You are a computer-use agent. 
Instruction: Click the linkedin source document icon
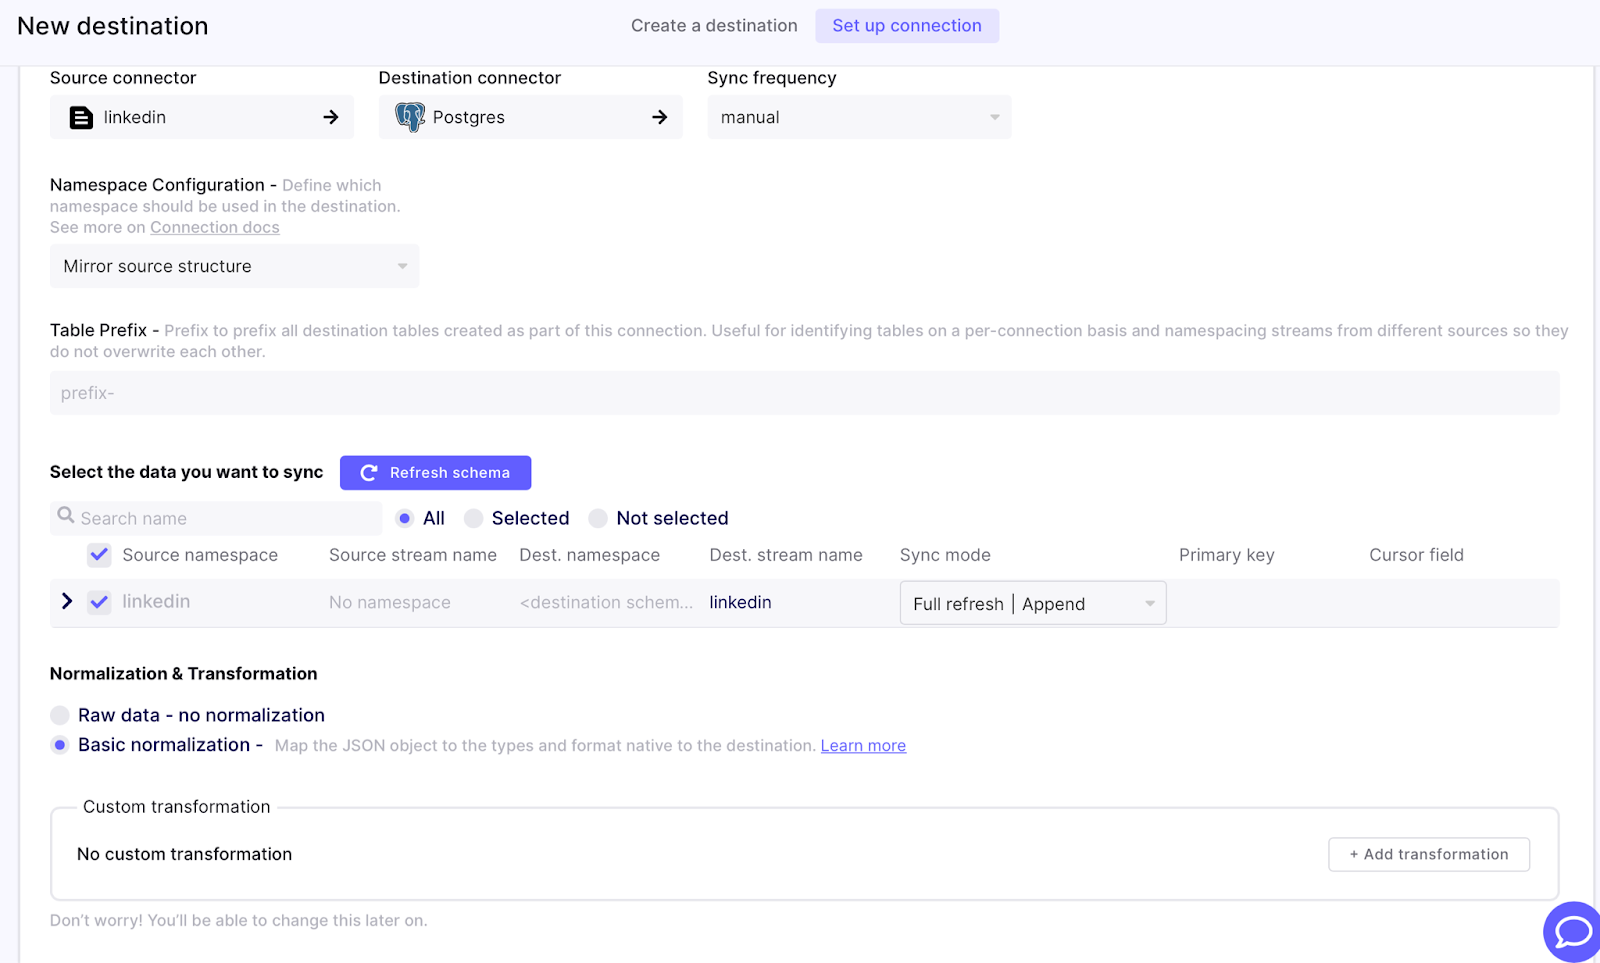pos(81,118)
